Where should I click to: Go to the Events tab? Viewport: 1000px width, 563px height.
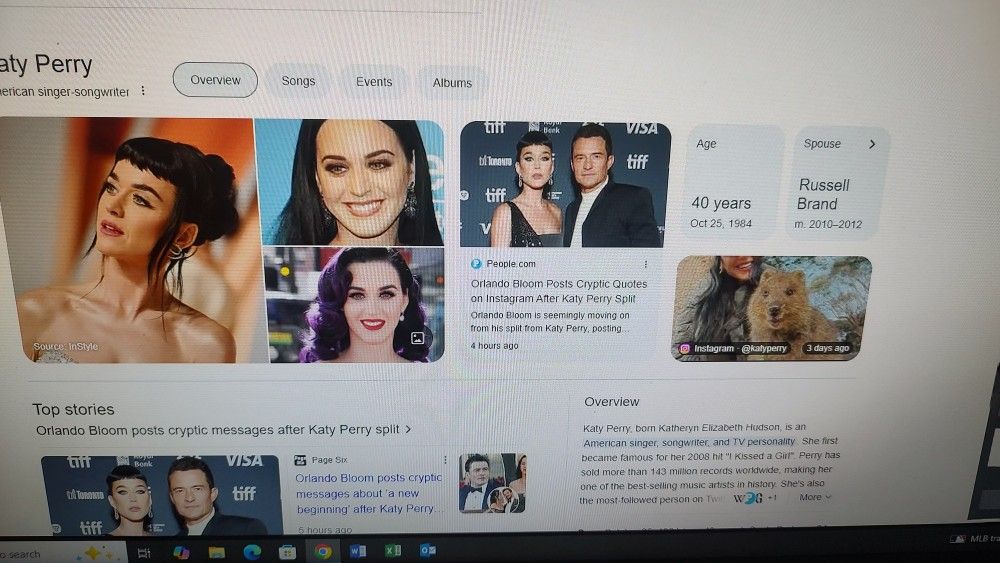(374, 82)
